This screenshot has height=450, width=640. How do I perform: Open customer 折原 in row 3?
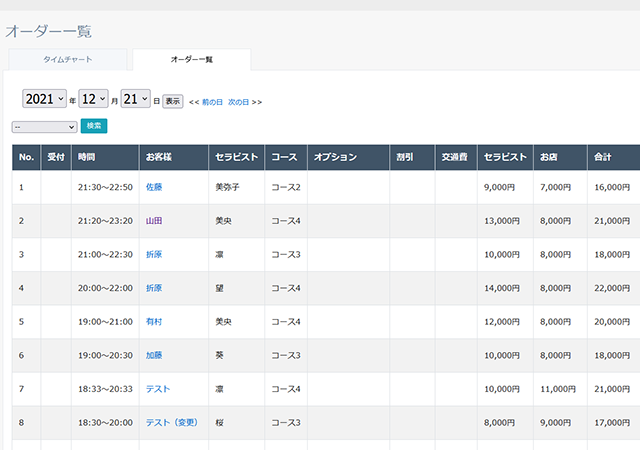pyautogui.click(x=154, y=254)
